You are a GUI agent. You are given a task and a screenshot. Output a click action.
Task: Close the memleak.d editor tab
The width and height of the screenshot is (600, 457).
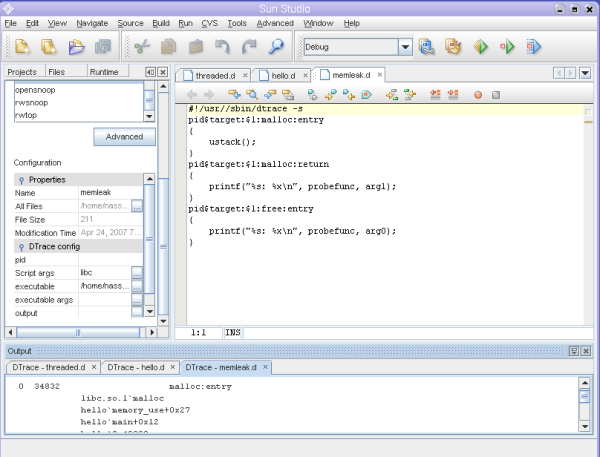[380, 75]
